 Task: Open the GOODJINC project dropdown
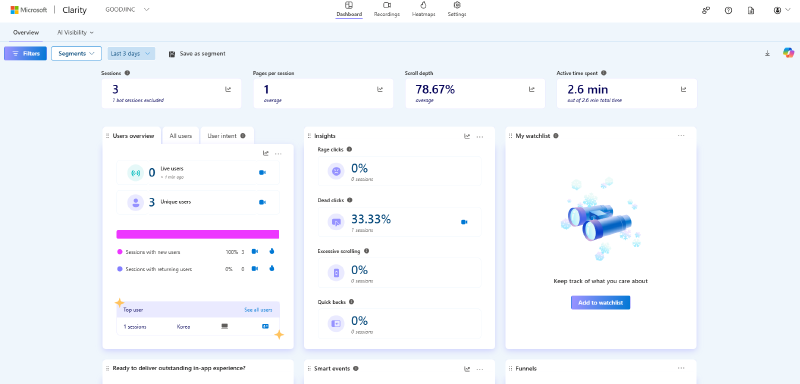click(127, 9)
